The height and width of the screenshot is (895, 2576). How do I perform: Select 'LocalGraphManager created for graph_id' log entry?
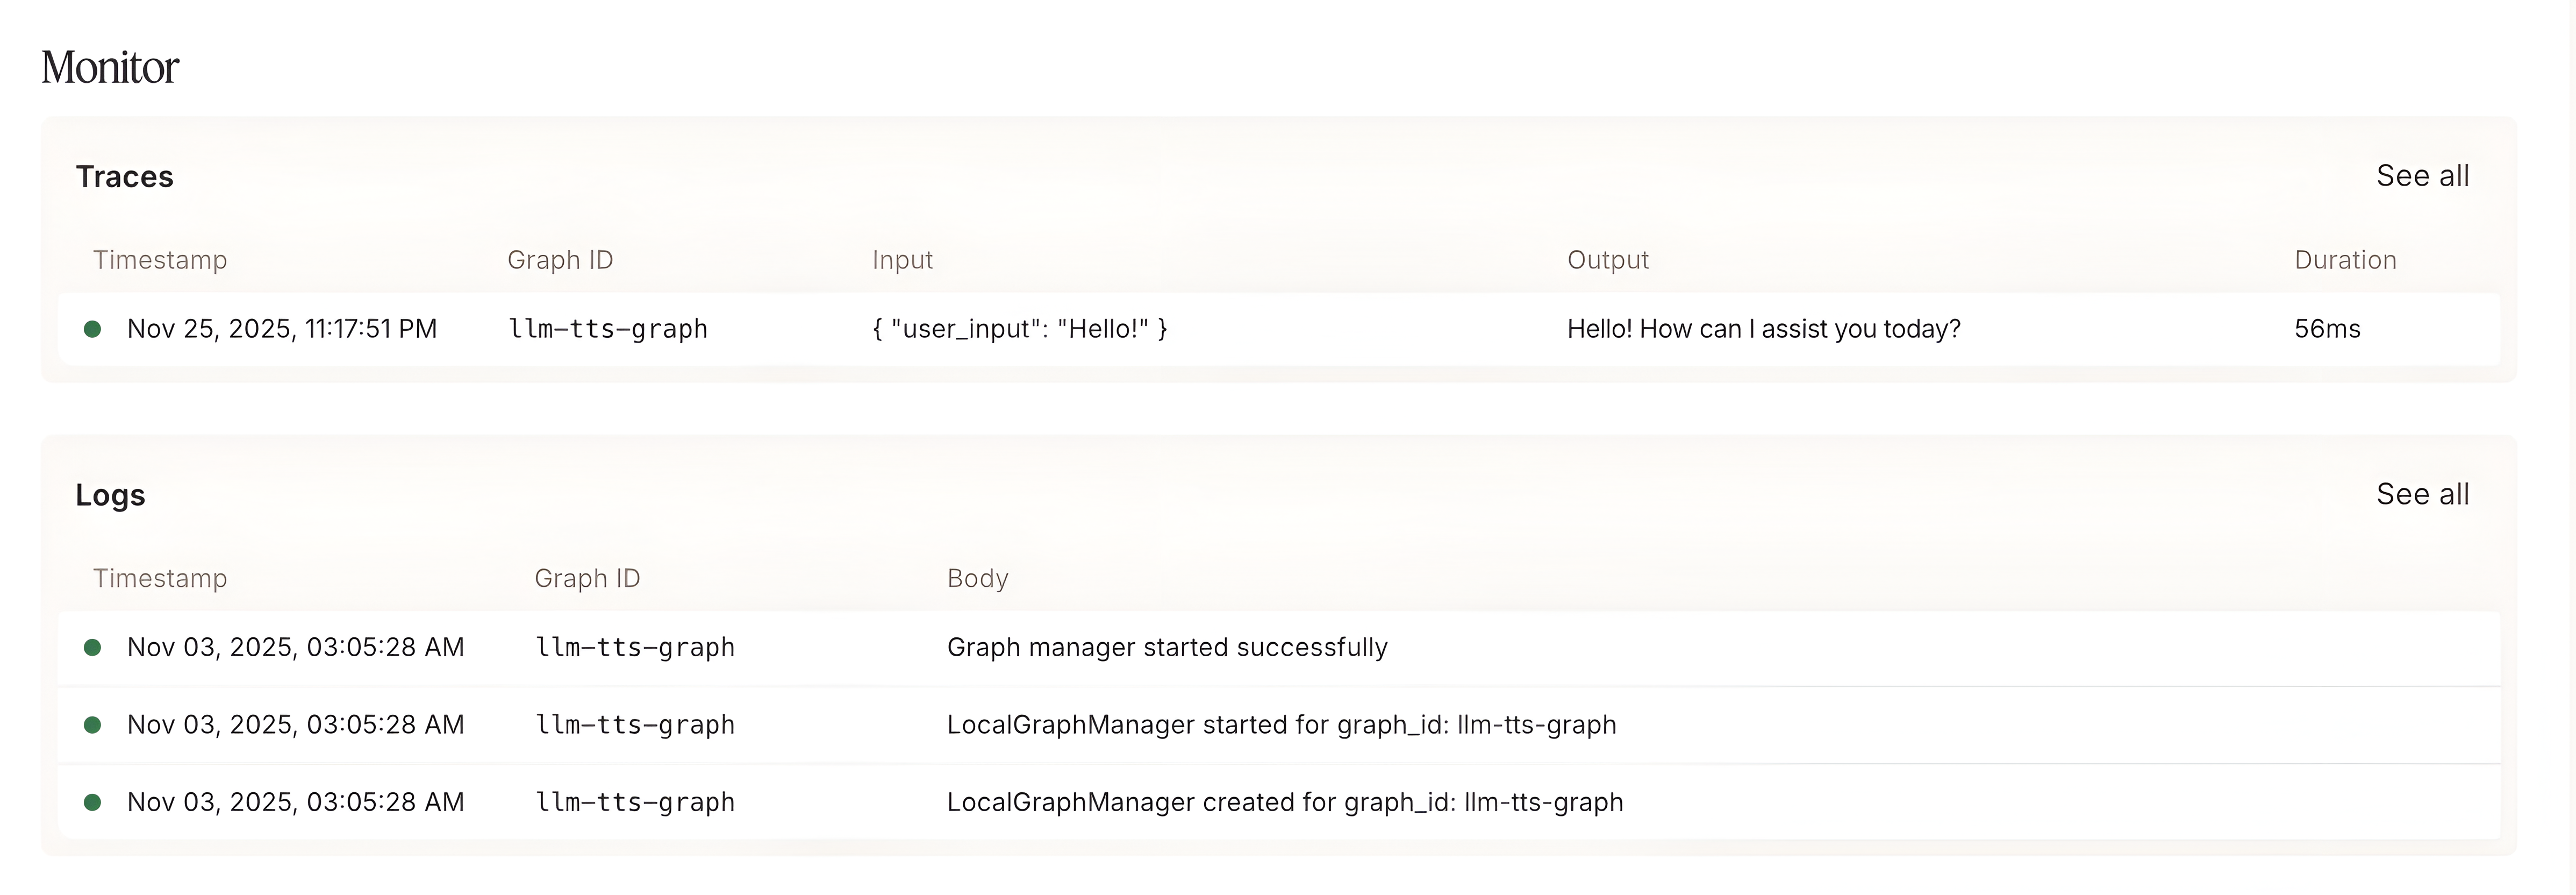pyautogui.click(x=1285, y=802)
